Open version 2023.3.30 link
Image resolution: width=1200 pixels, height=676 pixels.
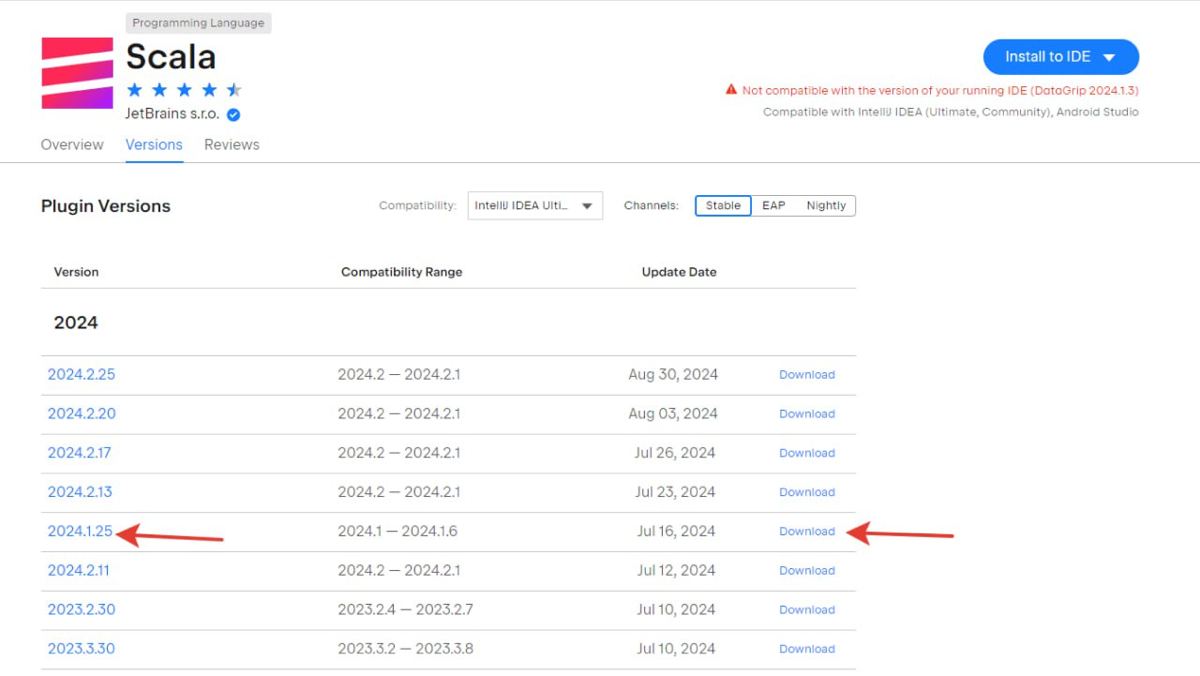81,649
